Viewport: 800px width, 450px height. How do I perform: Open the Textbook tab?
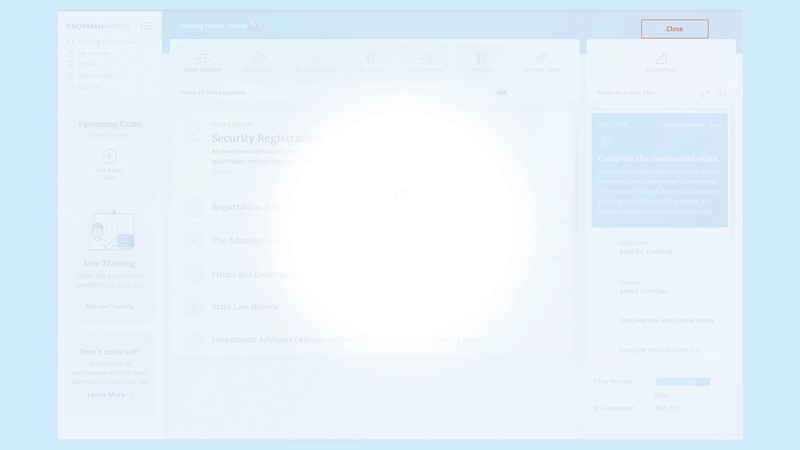(x=481, y=63)
